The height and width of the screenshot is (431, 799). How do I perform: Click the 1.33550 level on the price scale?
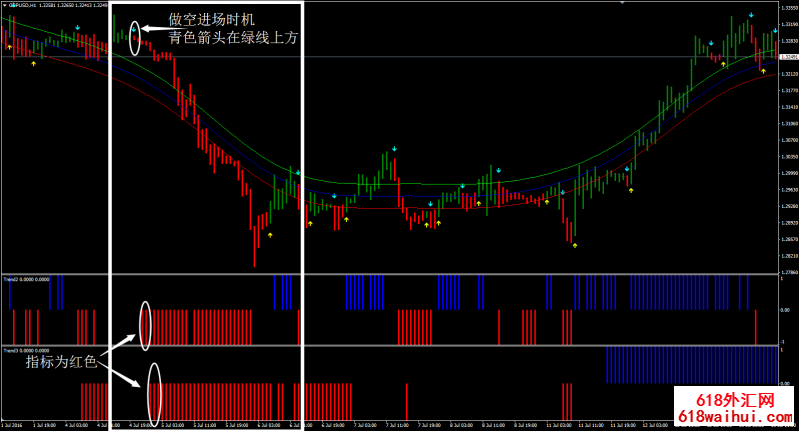click(788, 8)
